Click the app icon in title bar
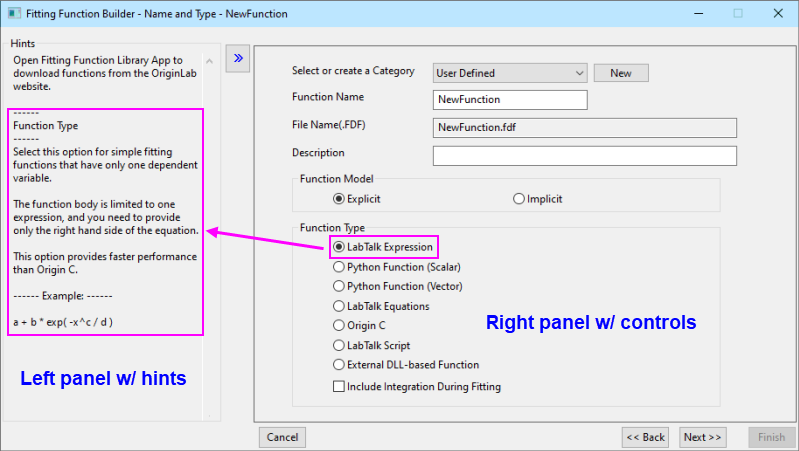This screenshot has width=799, height=451. point(13,14)
